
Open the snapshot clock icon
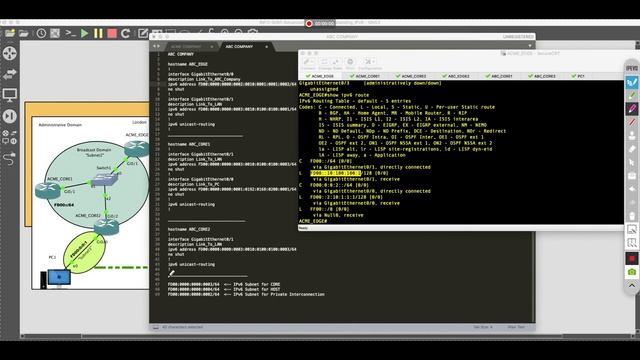pos(41,33)
